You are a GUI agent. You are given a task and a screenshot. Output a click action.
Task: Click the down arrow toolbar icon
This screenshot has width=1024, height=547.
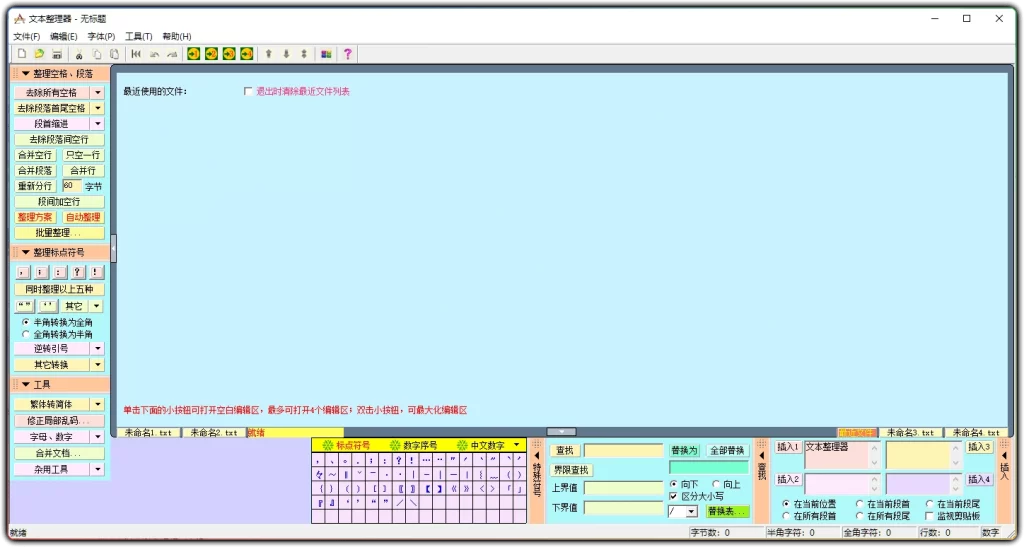pyautogui.click(x=286, y=54)
